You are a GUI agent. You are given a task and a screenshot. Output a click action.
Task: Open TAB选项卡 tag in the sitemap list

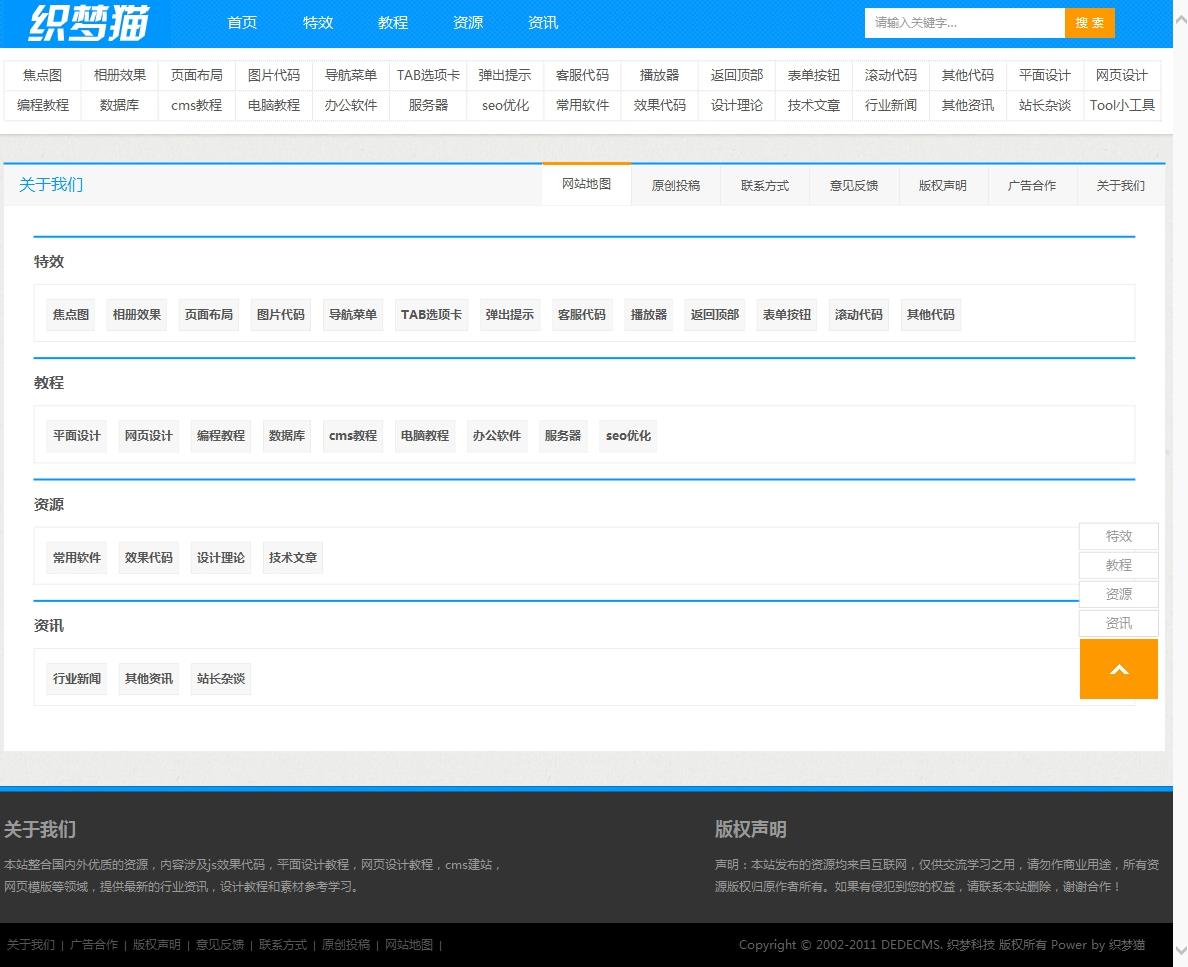coord(431,315)
